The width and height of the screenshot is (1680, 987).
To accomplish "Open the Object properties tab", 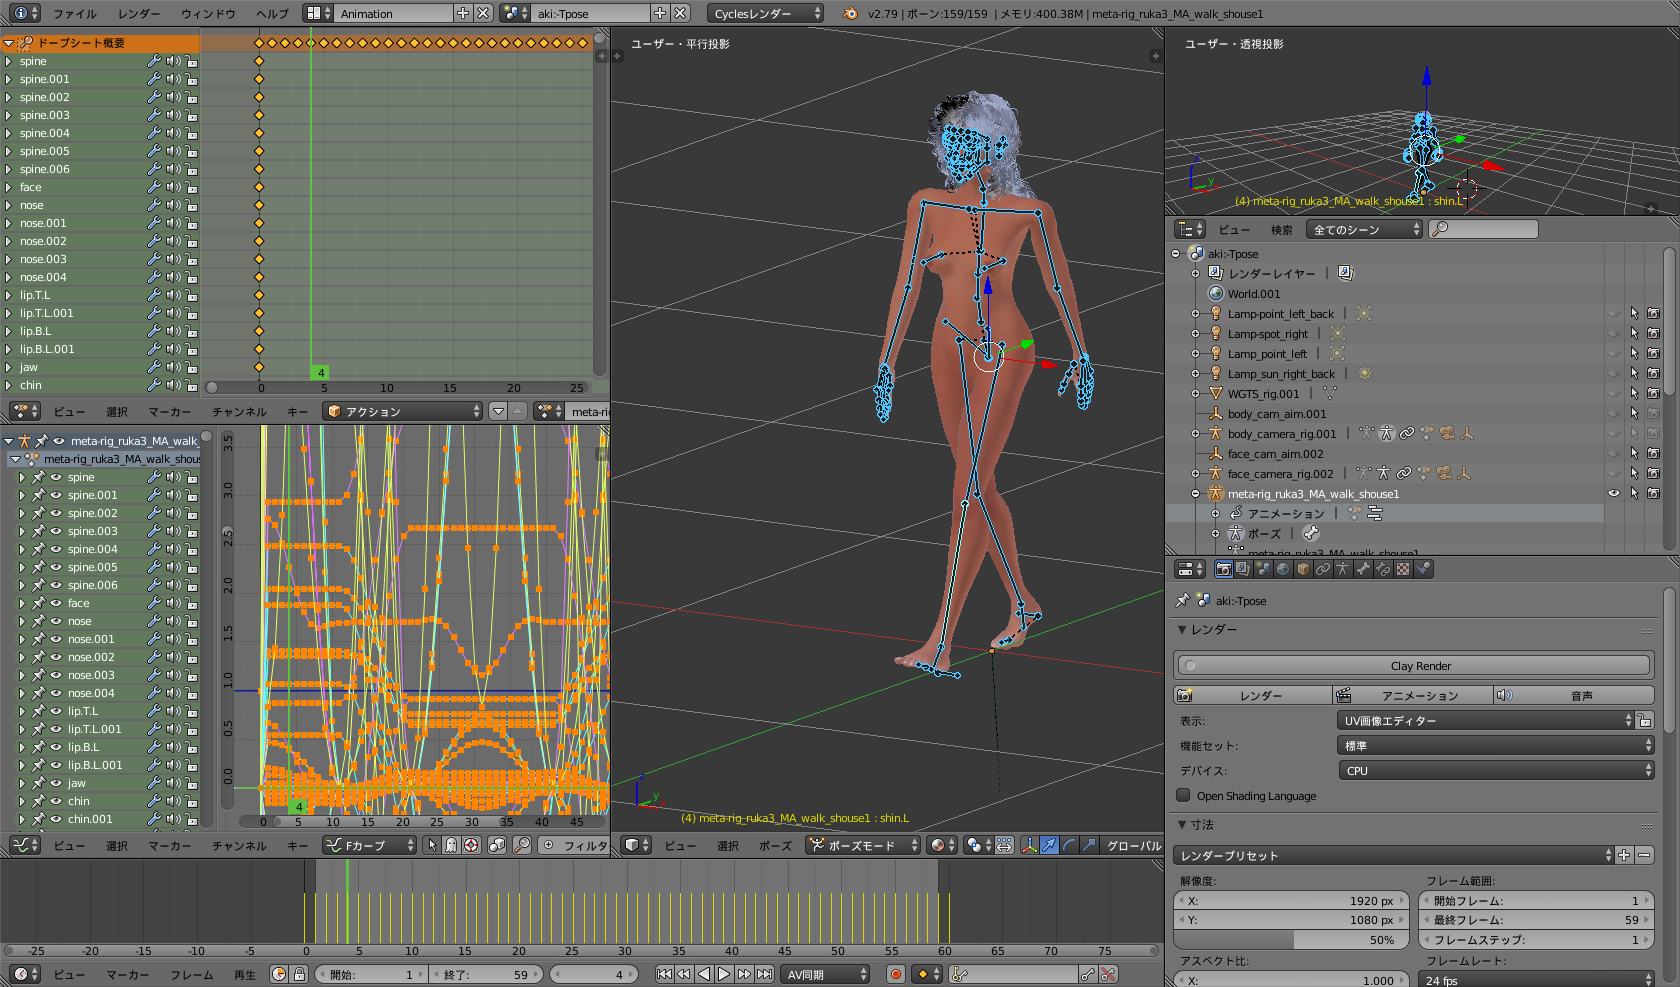I will point(1303,569).
